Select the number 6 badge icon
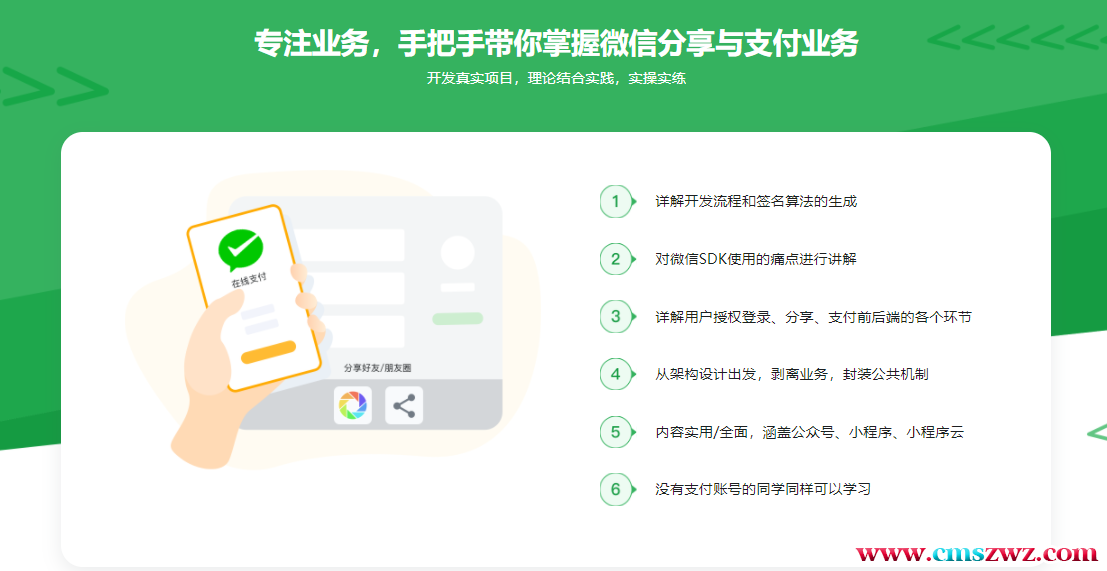The height and width of the screenshot is (571, 1107). (616, 490)
